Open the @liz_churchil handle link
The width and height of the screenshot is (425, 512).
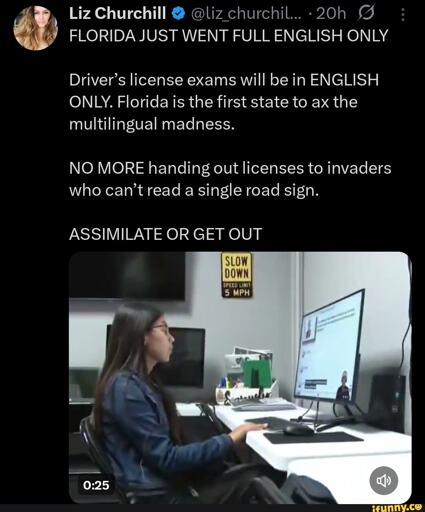(246, 14)
